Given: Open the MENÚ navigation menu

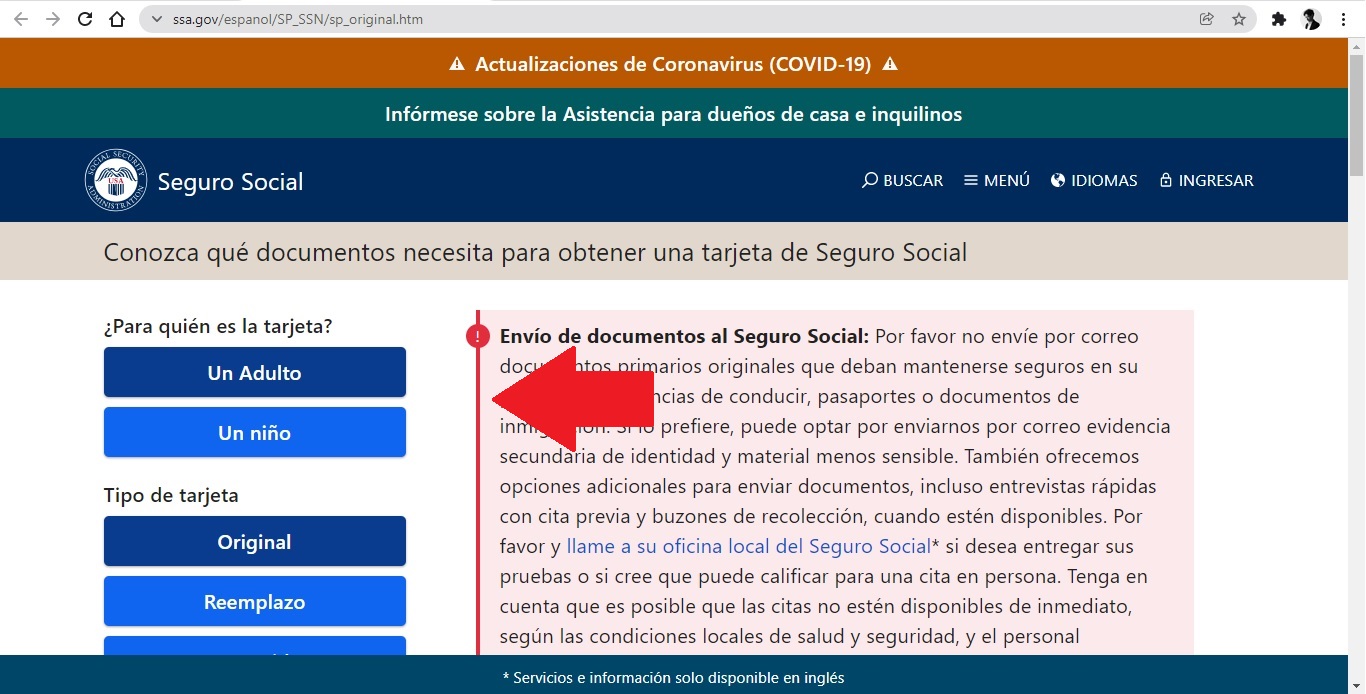Looking at the screenshot, I should pyautogui.click(x=996, y=180).
